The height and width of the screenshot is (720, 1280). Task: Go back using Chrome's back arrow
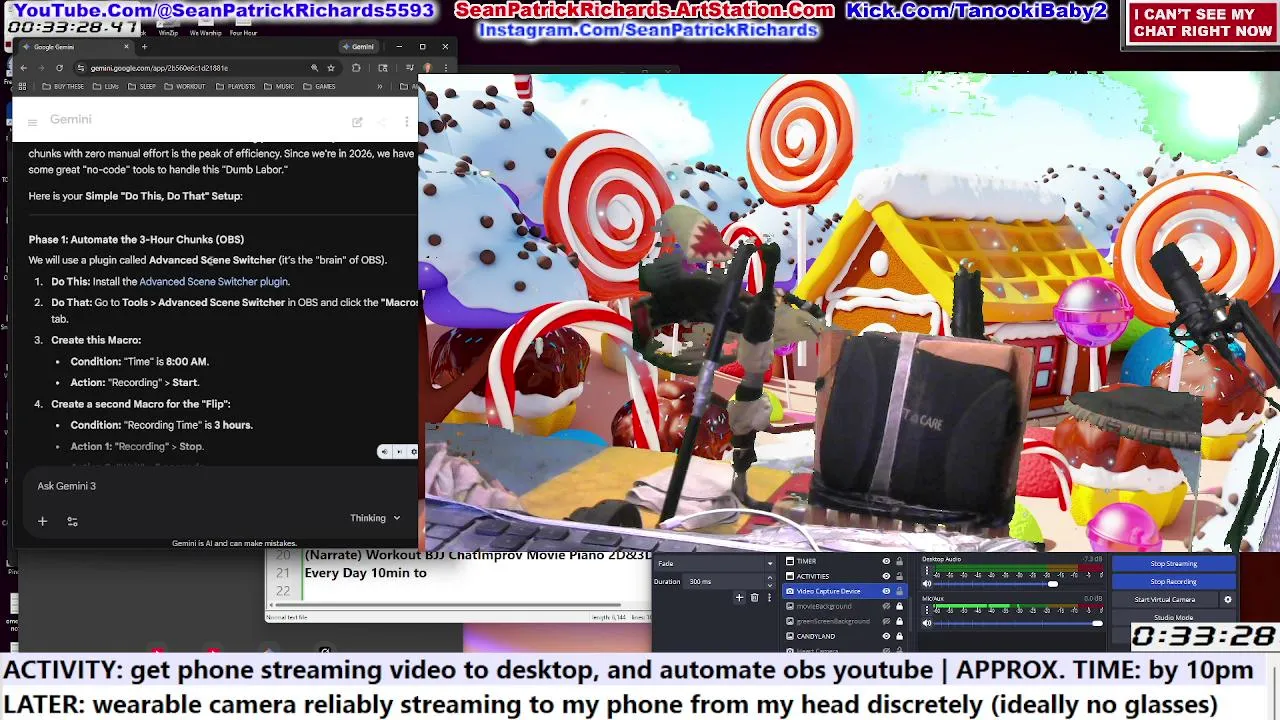coord(23,68)
